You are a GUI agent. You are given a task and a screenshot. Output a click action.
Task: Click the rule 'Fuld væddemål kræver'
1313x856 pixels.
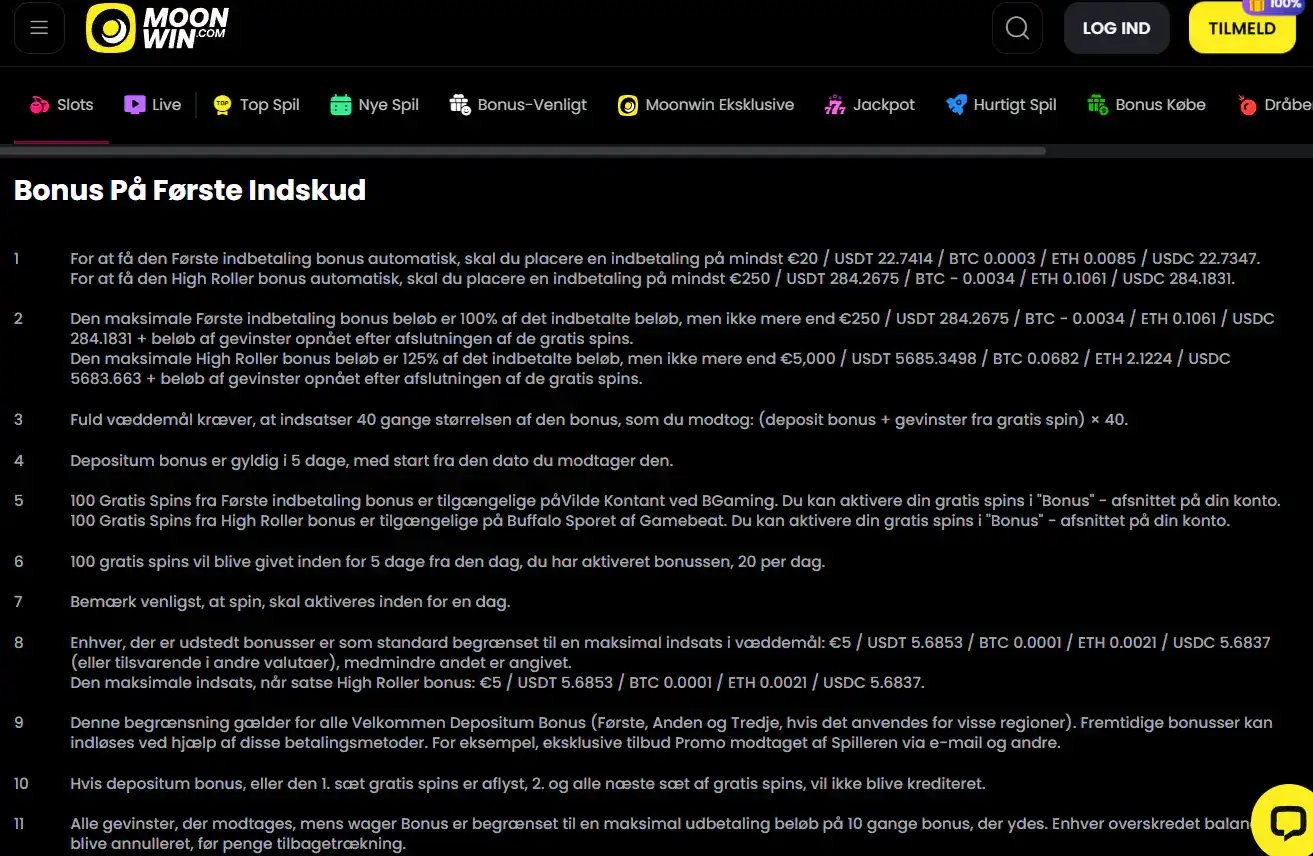click(x=599, y=420)
